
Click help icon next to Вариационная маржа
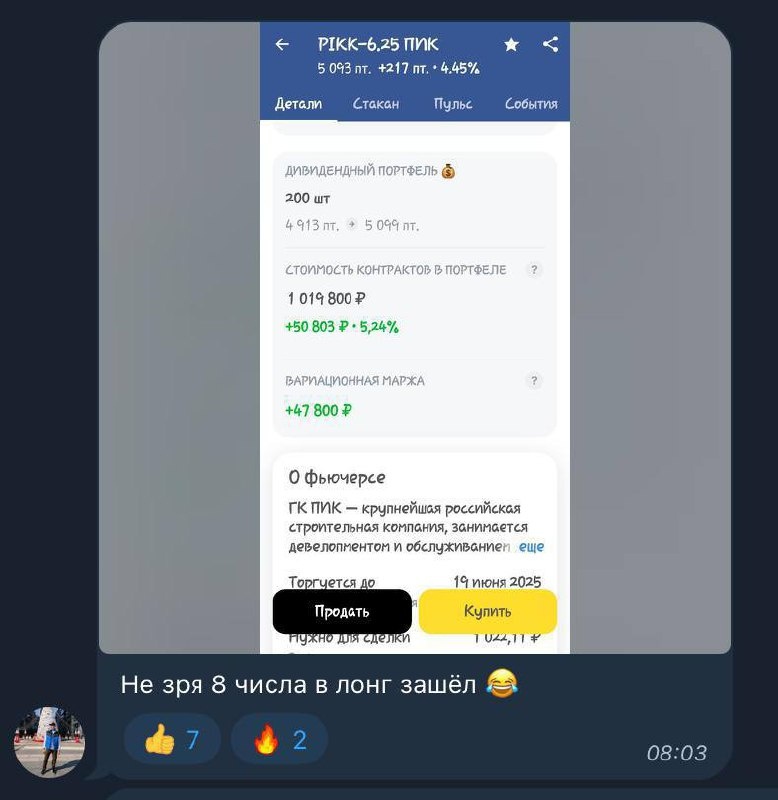[534, 381]
